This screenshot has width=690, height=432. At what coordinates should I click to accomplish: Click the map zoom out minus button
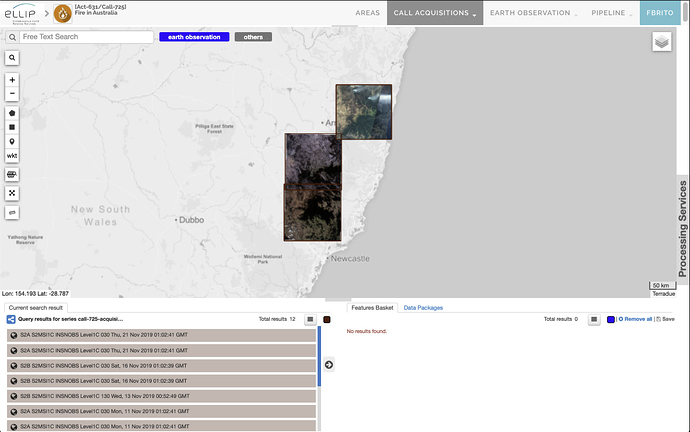point(12,94)
